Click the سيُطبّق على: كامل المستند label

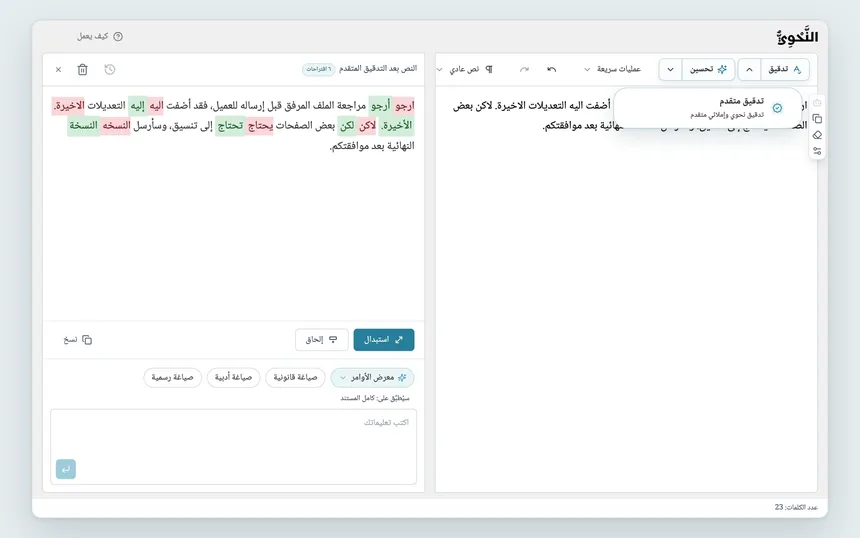coord(375,398)
